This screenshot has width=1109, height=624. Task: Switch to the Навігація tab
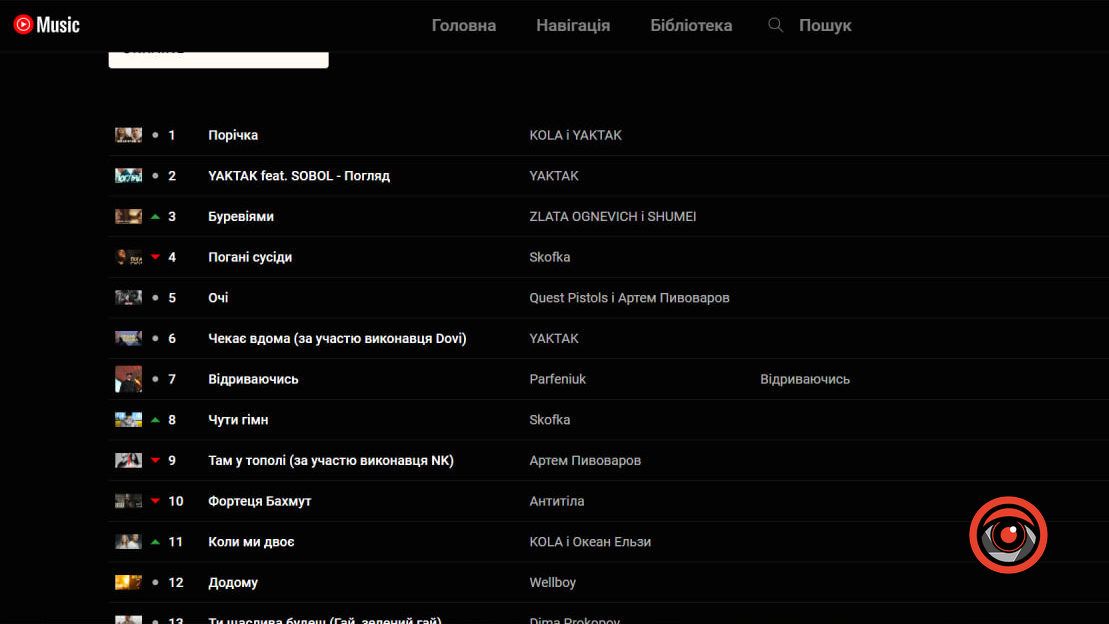pyautogui.click(x=573, y=25)
